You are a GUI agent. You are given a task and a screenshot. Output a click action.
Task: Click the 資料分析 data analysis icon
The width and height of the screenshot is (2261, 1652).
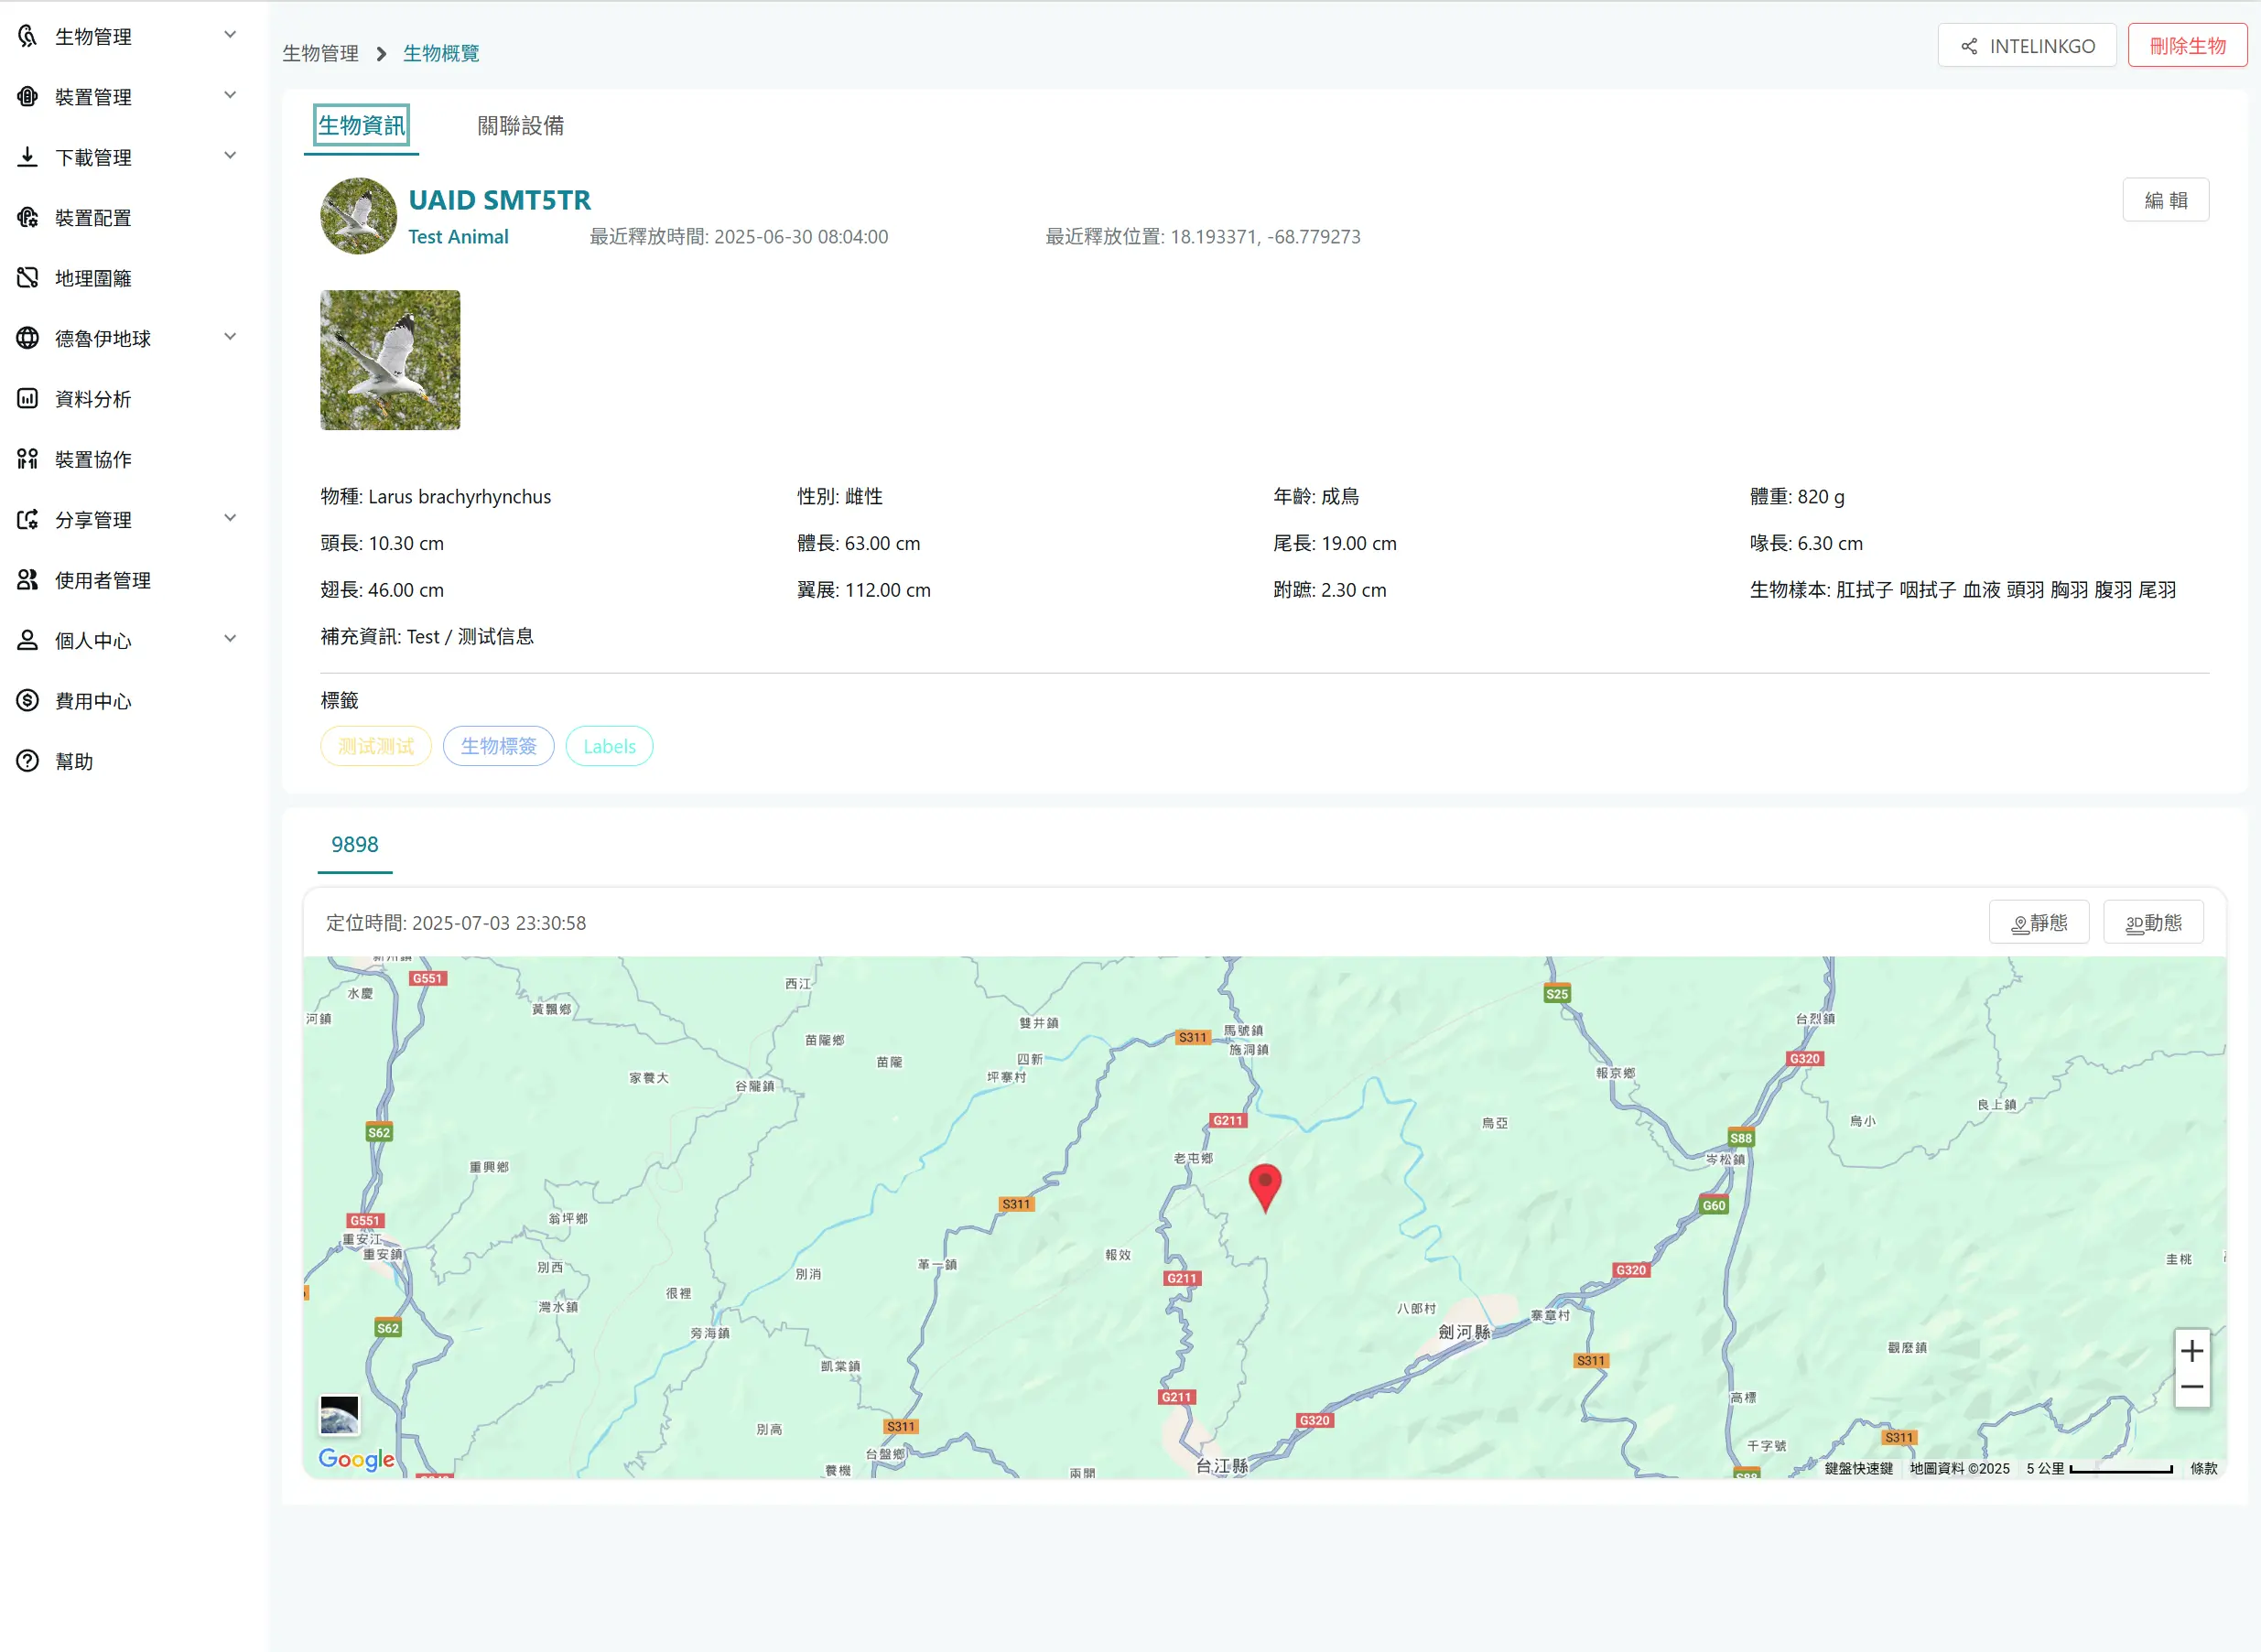click(x=28, y=399)
